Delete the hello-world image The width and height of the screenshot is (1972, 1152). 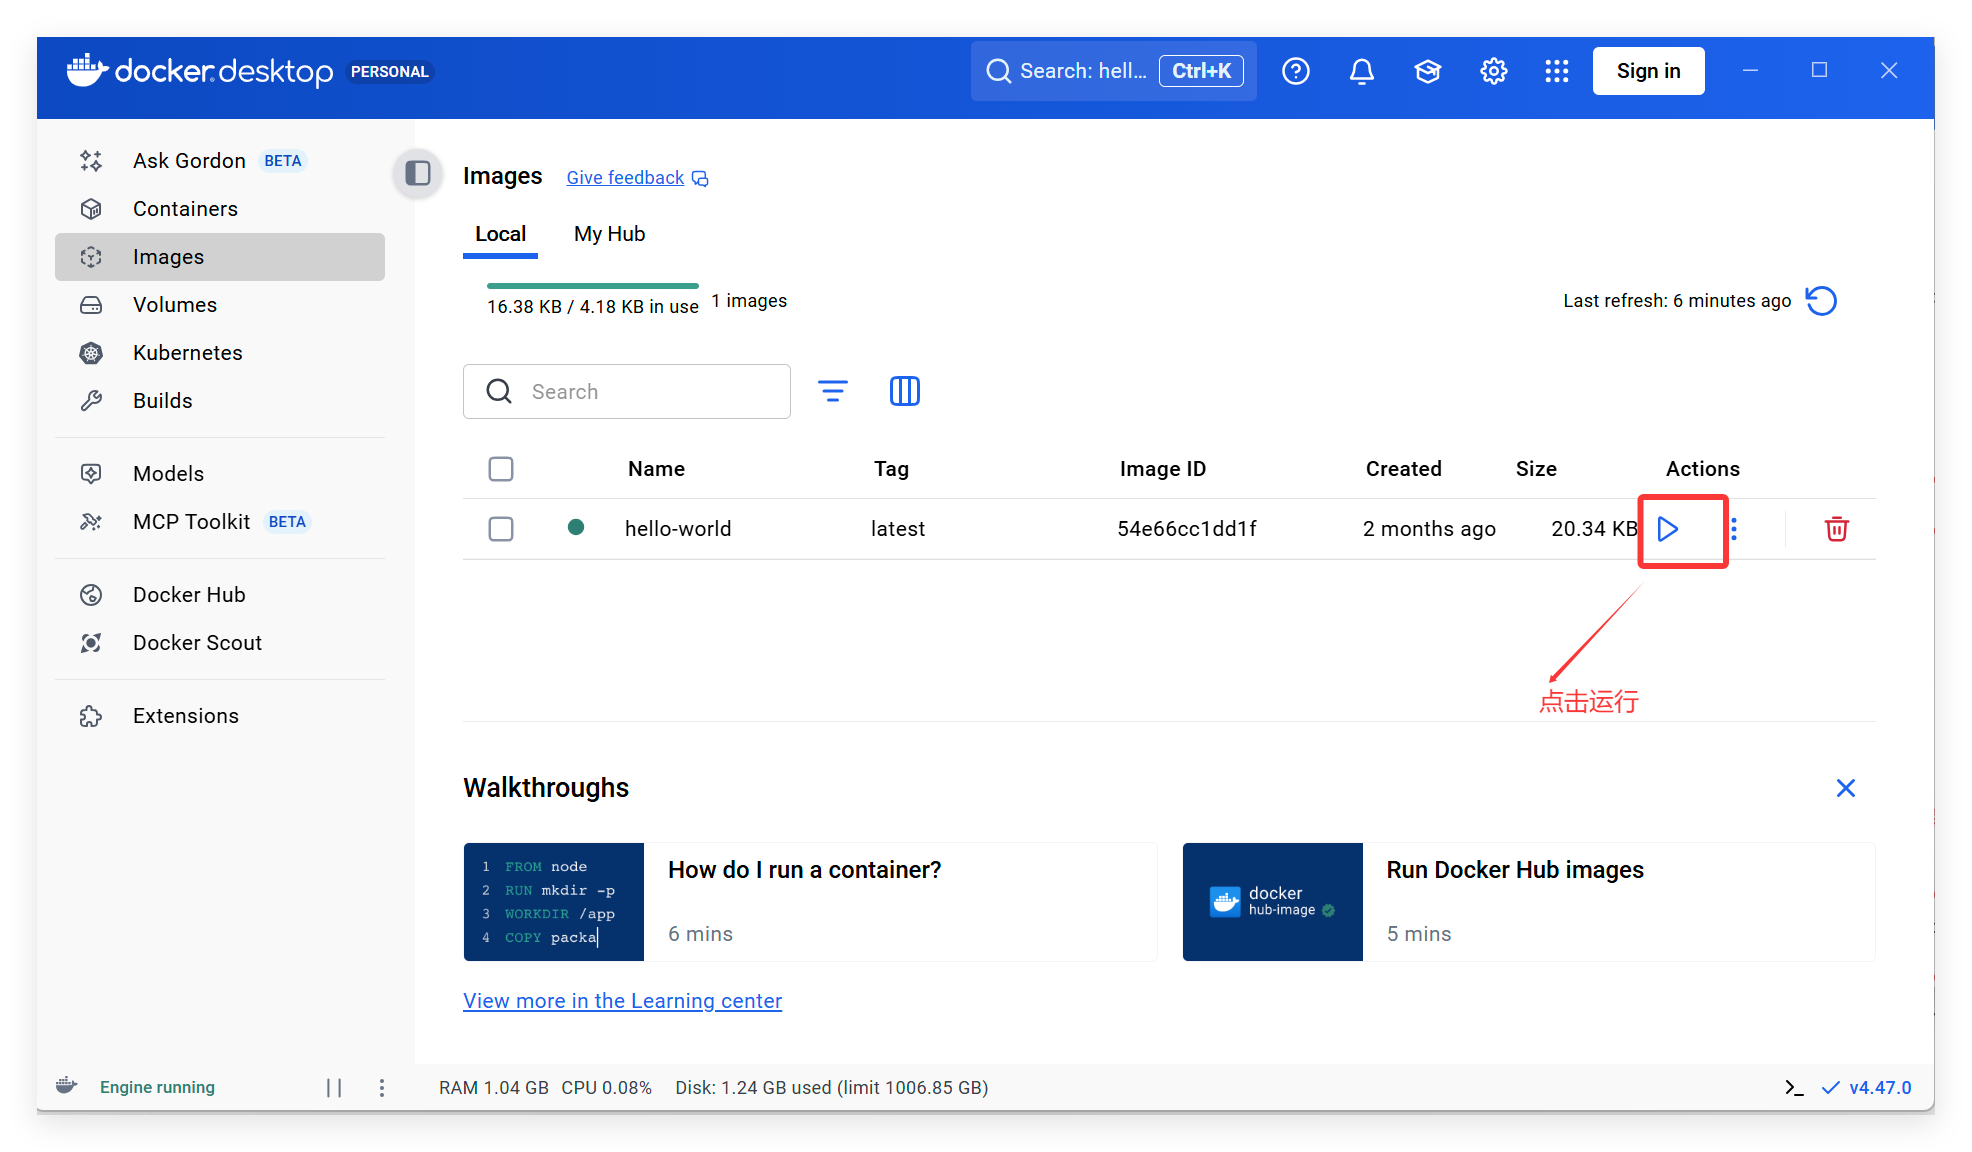tap(1836, 529)
